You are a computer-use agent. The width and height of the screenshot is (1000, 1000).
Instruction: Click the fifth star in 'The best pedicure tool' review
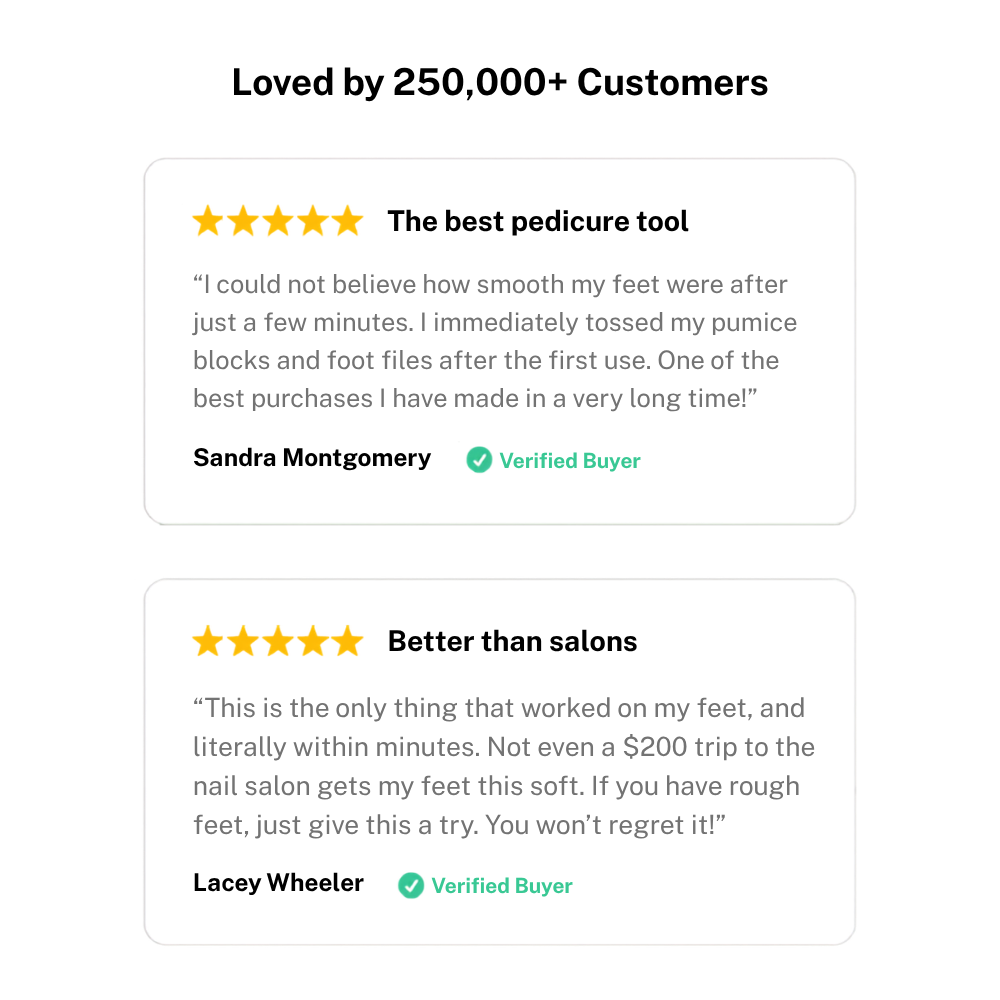(x=348, y=221)
